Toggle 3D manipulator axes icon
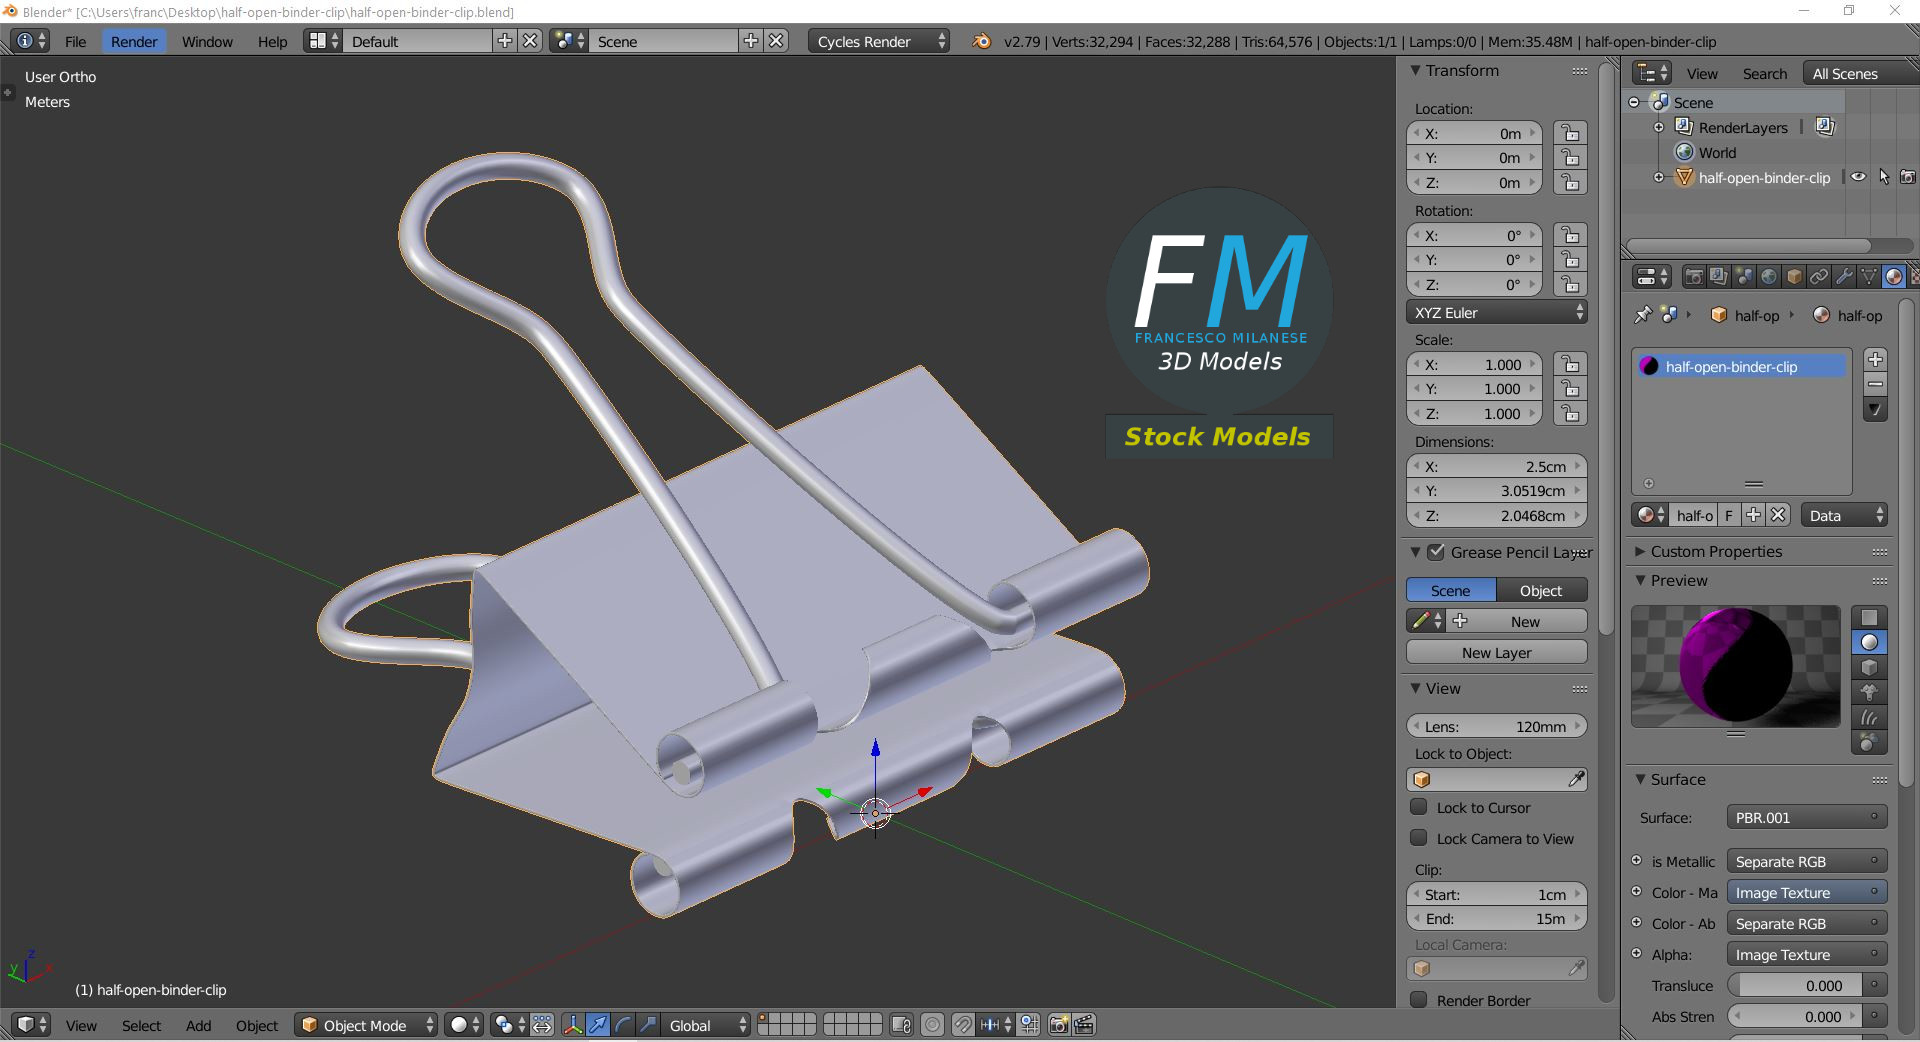 [x=573, y=1025]
